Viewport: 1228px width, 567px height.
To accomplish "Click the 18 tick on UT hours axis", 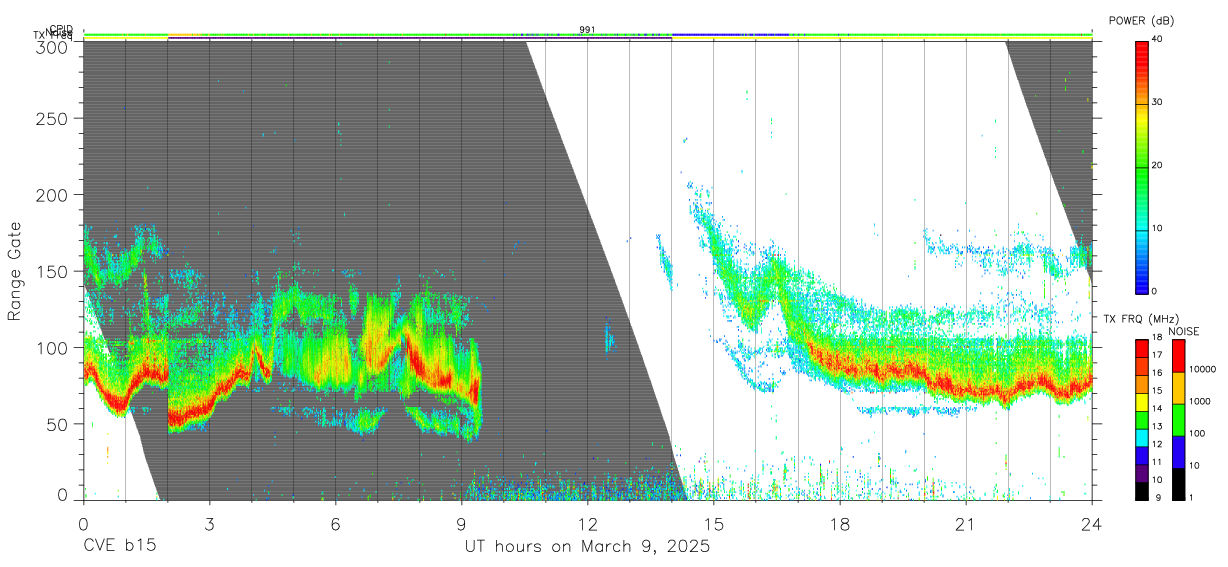I will pyautogui.click(x=840, y=525).
